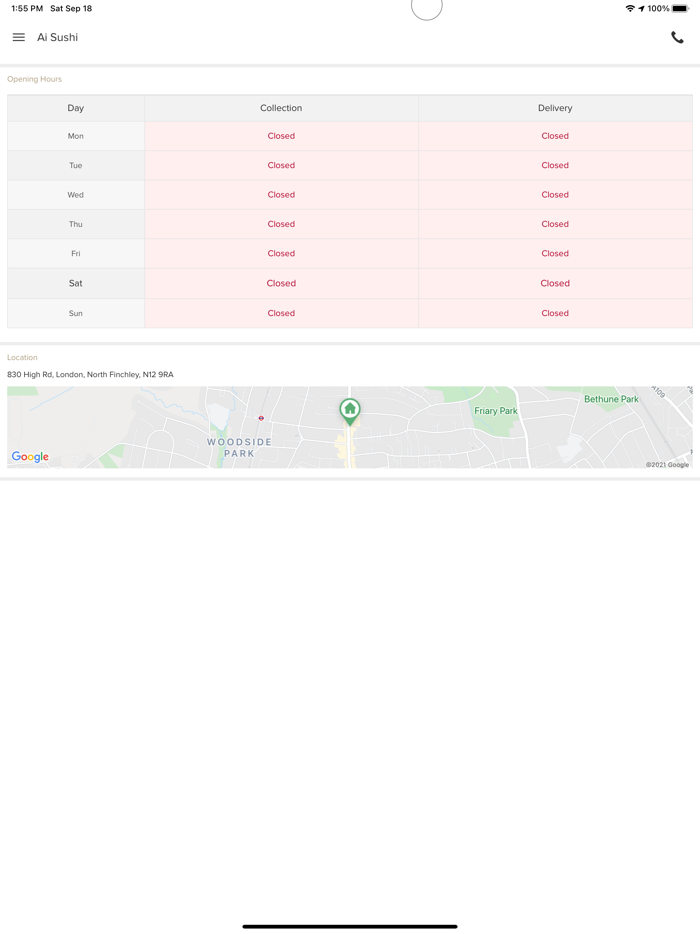Tap the ©2021 Google map attribution
The image size is (700, 934).
tap(667, 465)
